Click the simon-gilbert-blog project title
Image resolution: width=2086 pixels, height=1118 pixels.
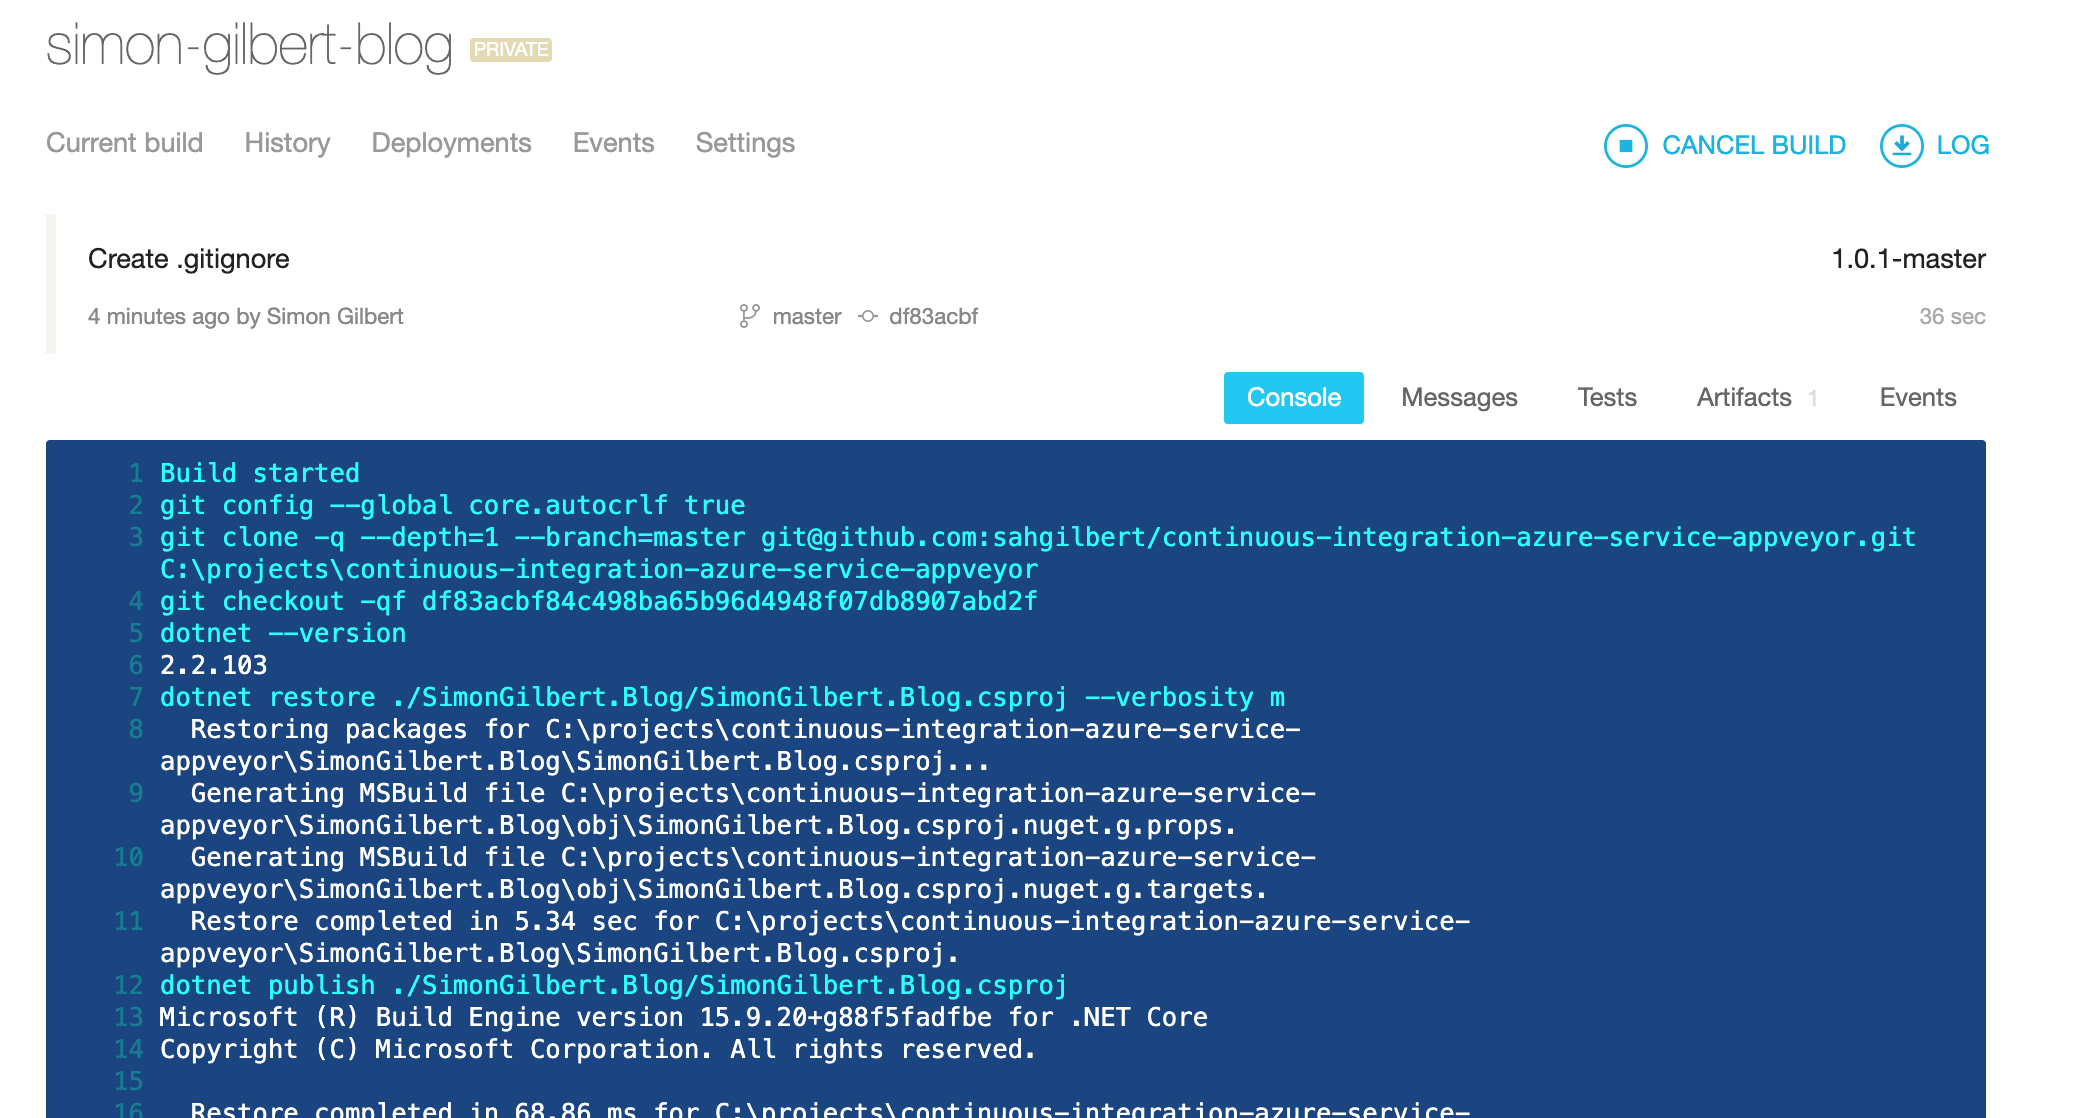[249, 48]
